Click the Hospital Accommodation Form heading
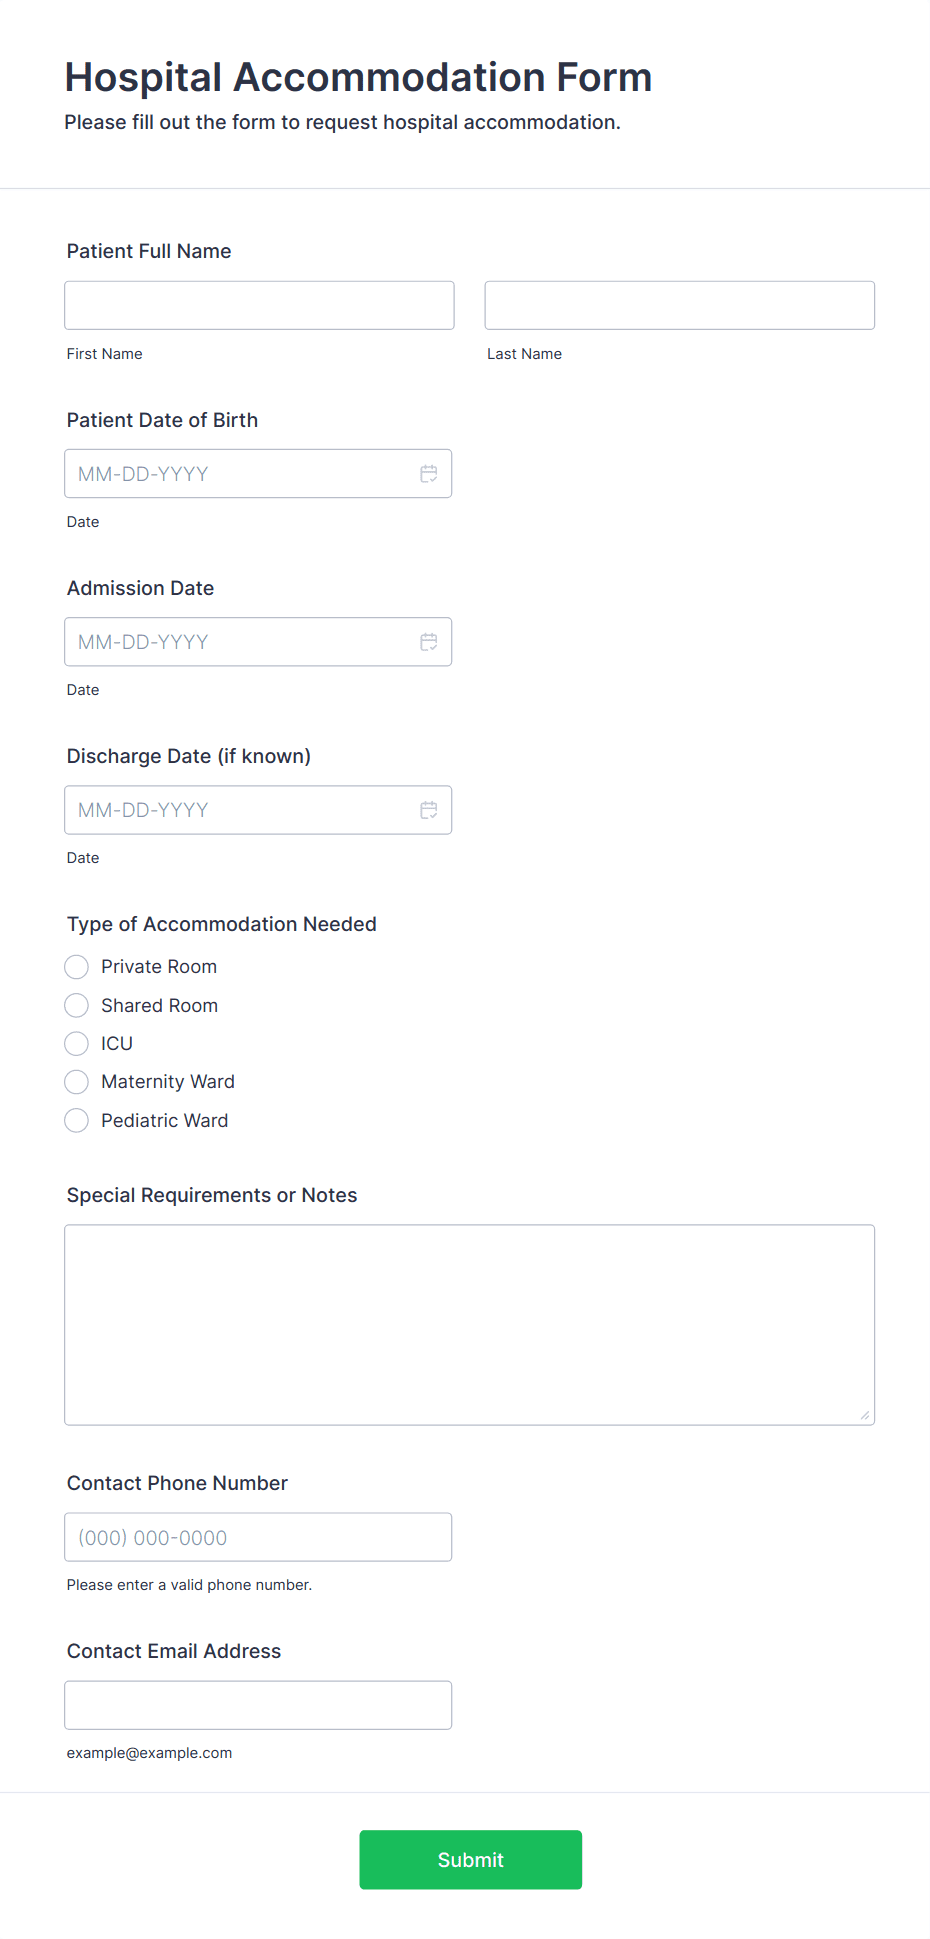930x1939 pixels. 358,77
